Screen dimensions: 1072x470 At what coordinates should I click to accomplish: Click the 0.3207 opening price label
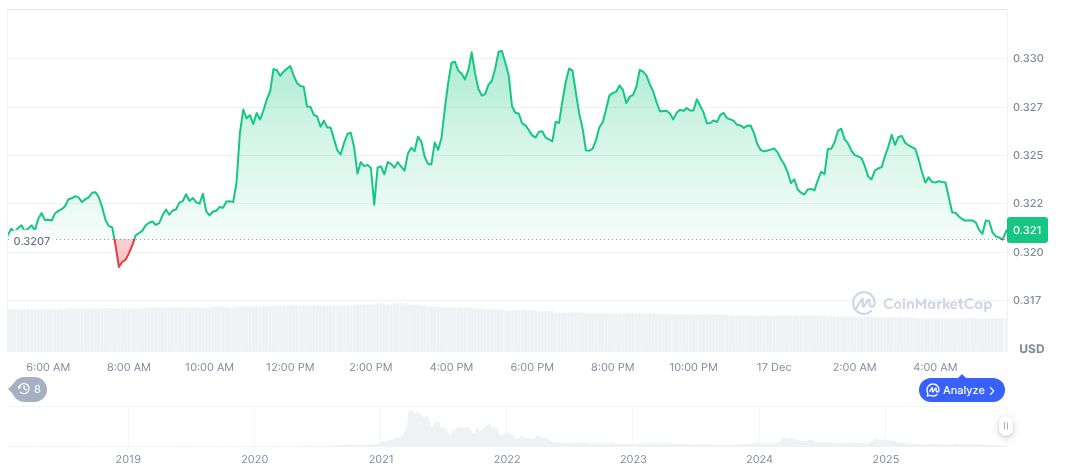tap(31, 240)
